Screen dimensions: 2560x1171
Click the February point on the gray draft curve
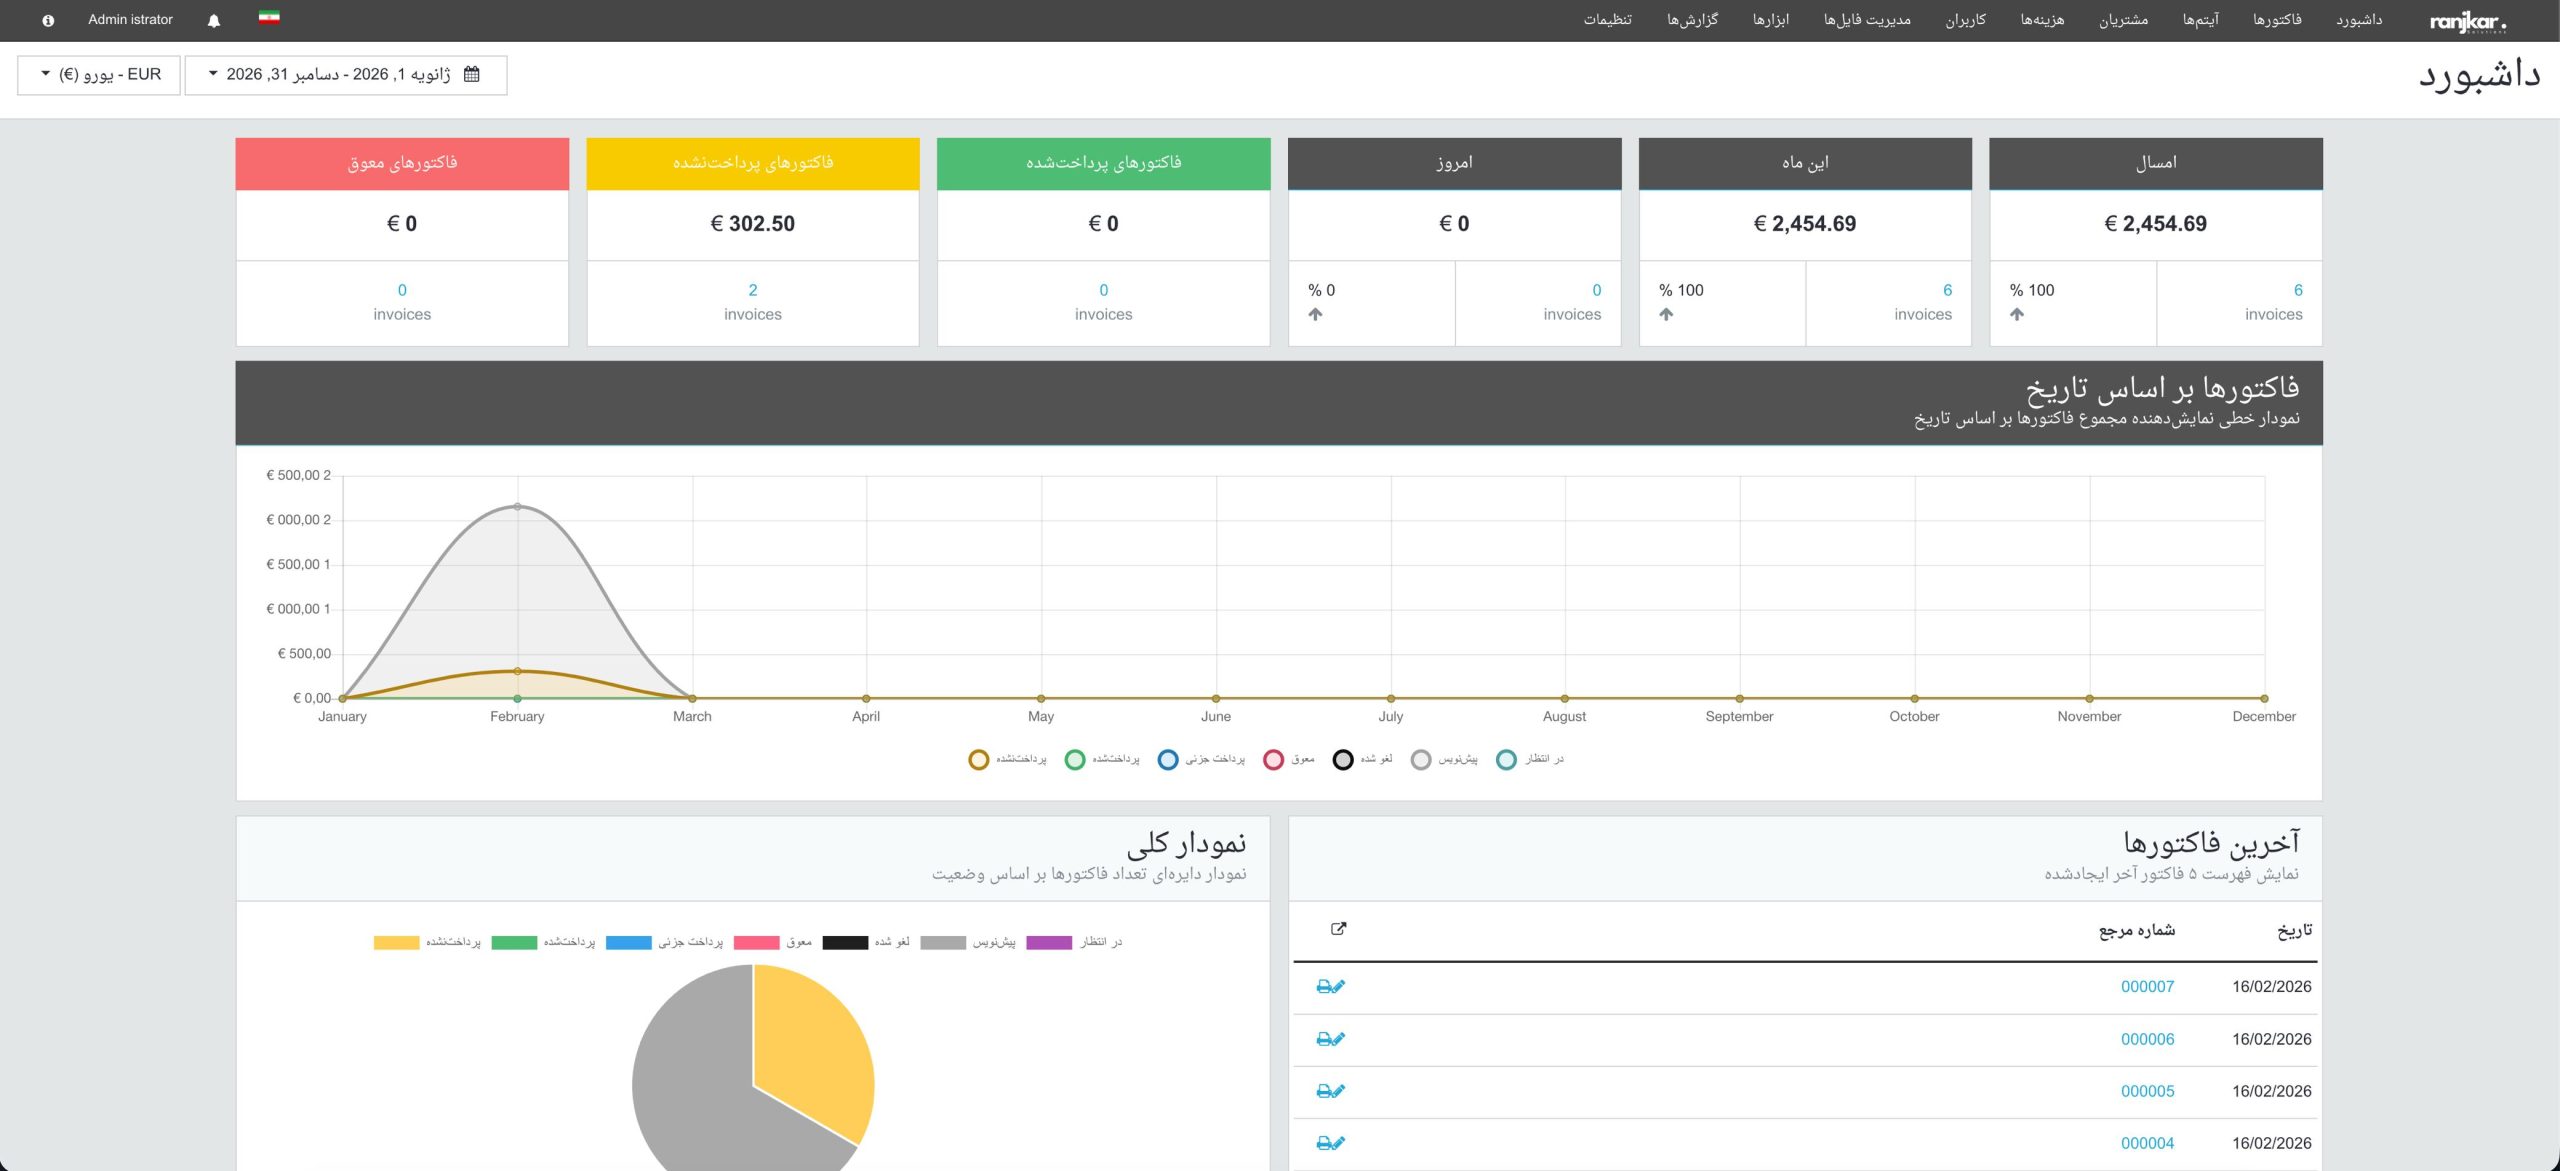pos(517,507)
